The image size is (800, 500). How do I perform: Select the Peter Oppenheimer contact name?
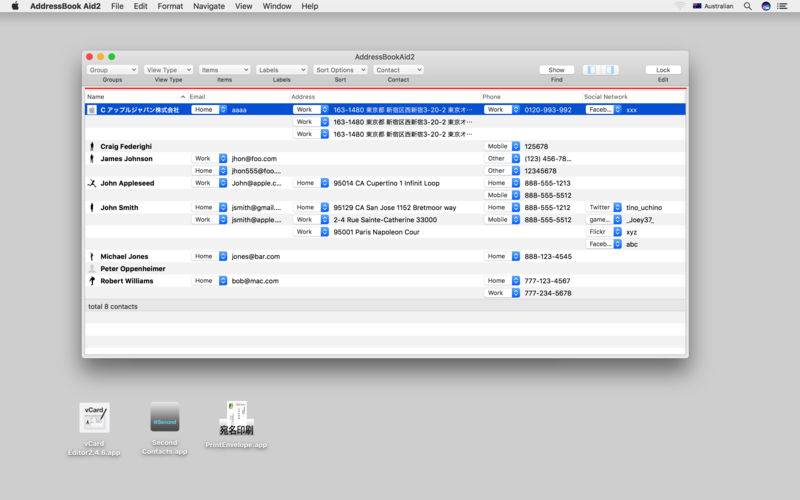[133, 269]
